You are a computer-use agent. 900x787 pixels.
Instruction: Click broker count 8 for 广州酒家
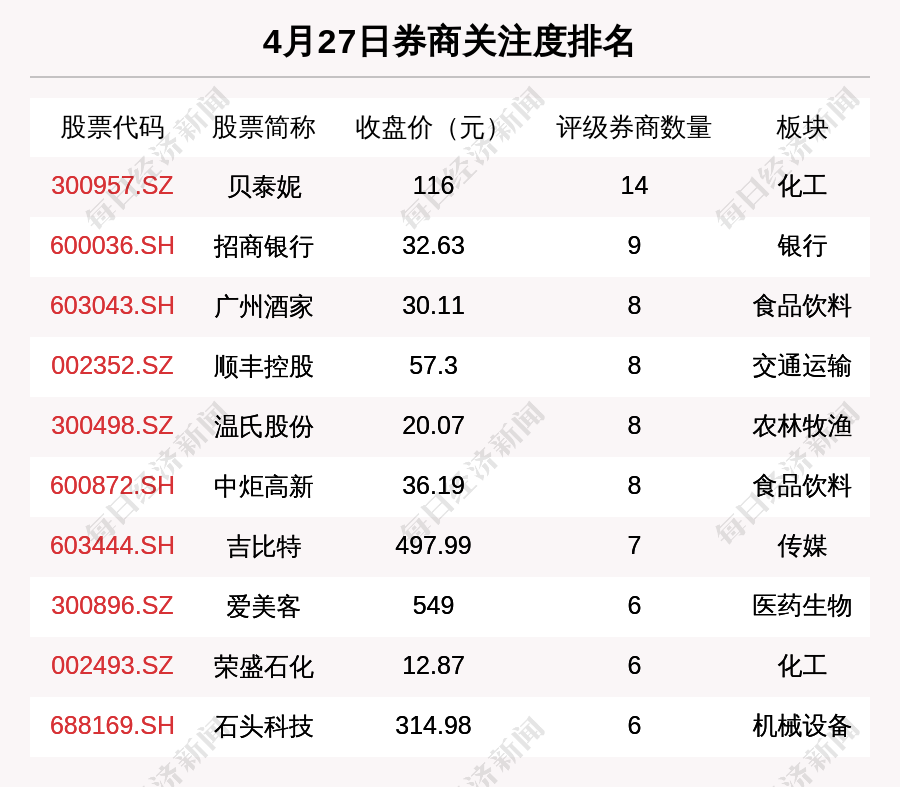(x=634, y=305)
